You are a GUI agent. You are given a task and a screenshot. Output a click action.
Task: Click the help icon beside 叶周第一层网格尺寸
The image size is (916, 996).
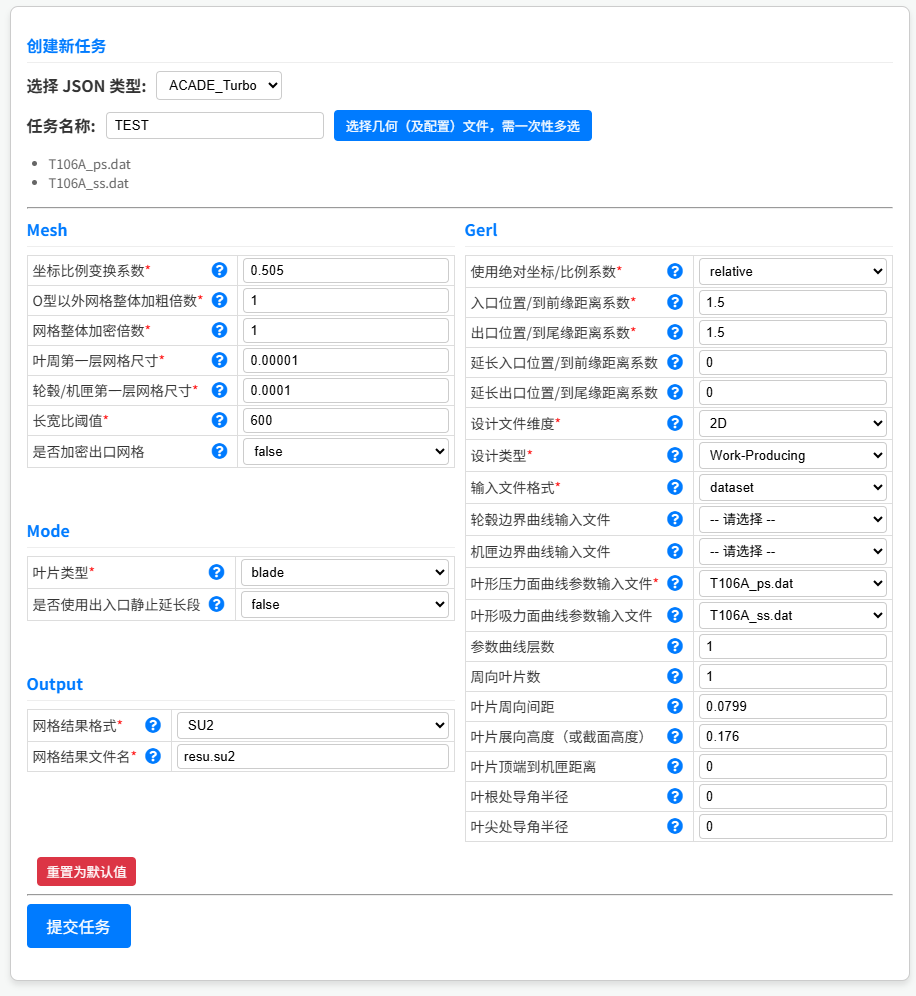219,360
